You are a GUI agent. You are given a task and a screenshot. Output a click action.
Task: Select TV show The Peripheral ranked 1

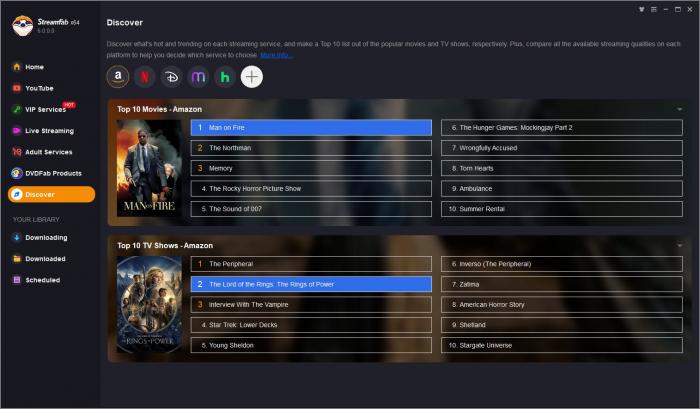click(x=311, y=264)
